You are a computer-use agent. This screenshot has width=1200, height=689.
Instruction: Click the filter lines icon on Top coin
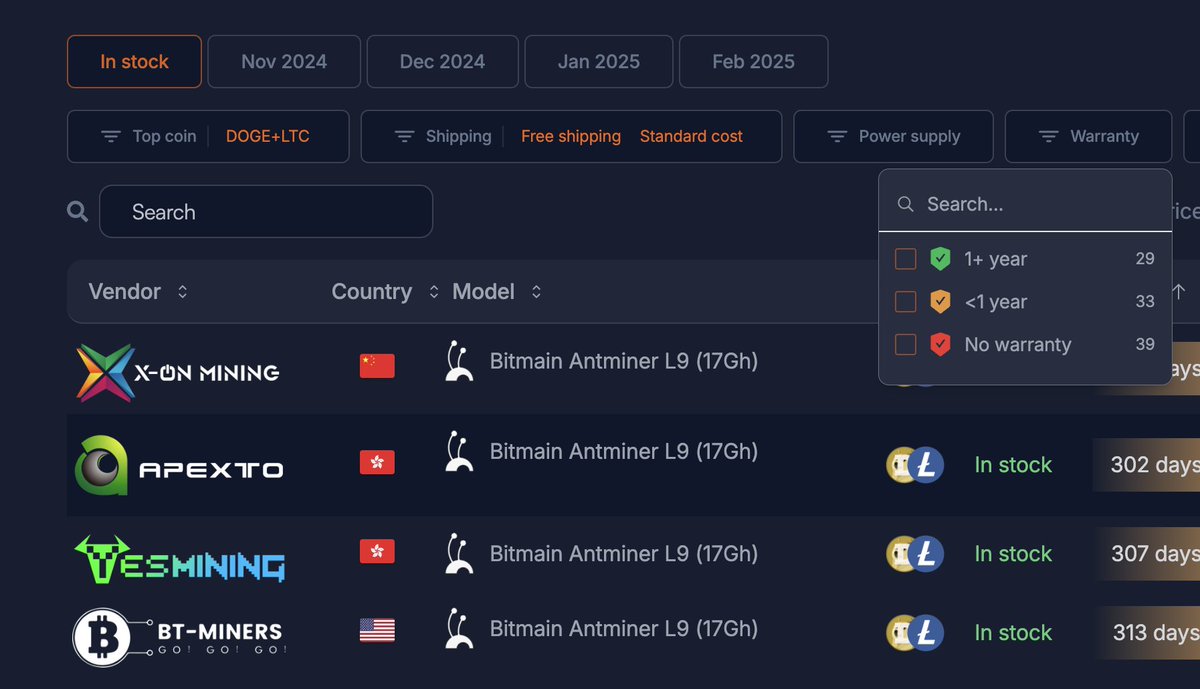tap(111, 136)
